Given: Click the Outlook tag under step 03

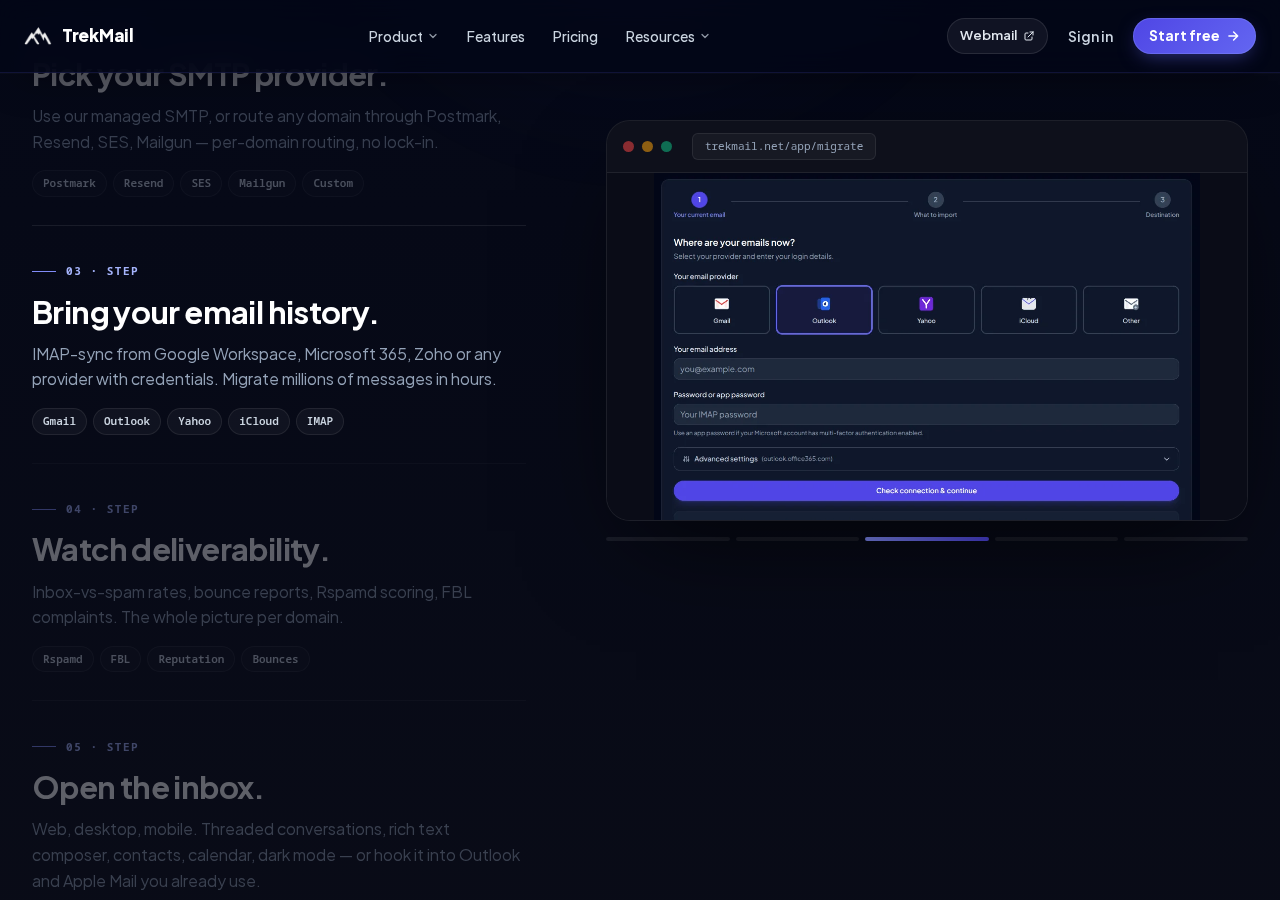Looking at the screenshot, I should [127, 421].
